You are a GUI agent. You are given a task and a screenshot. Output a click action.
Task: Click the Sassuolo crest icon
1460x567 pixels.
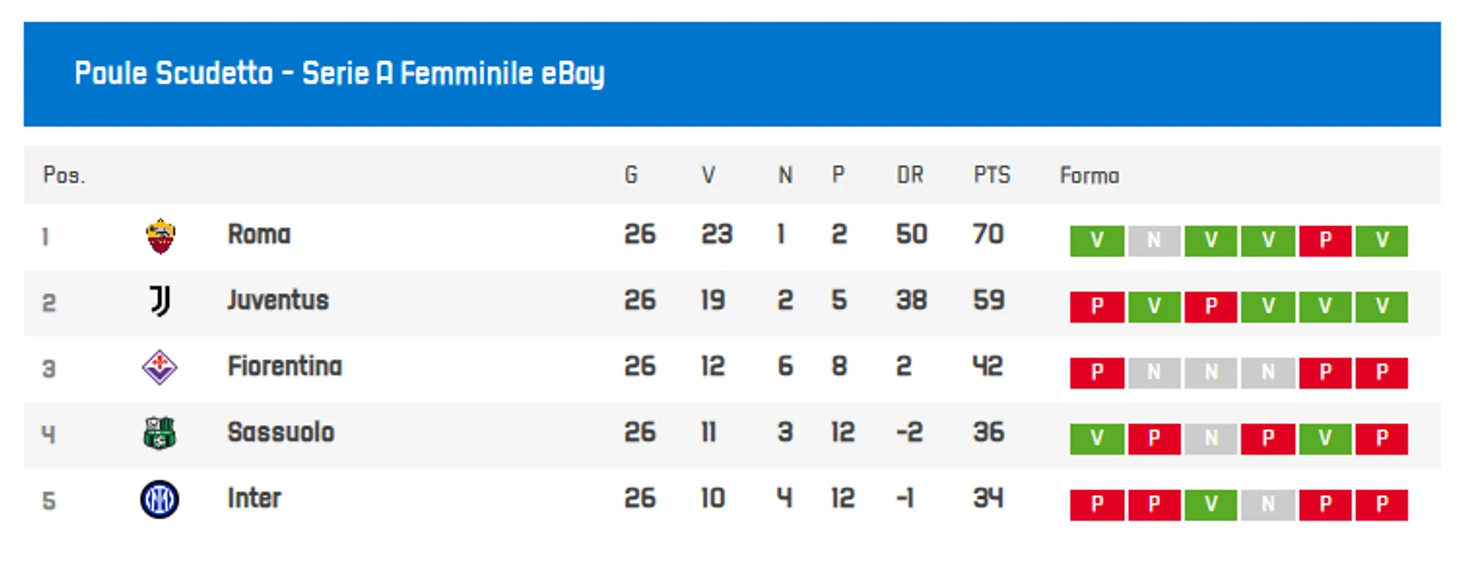pos(160,433)
